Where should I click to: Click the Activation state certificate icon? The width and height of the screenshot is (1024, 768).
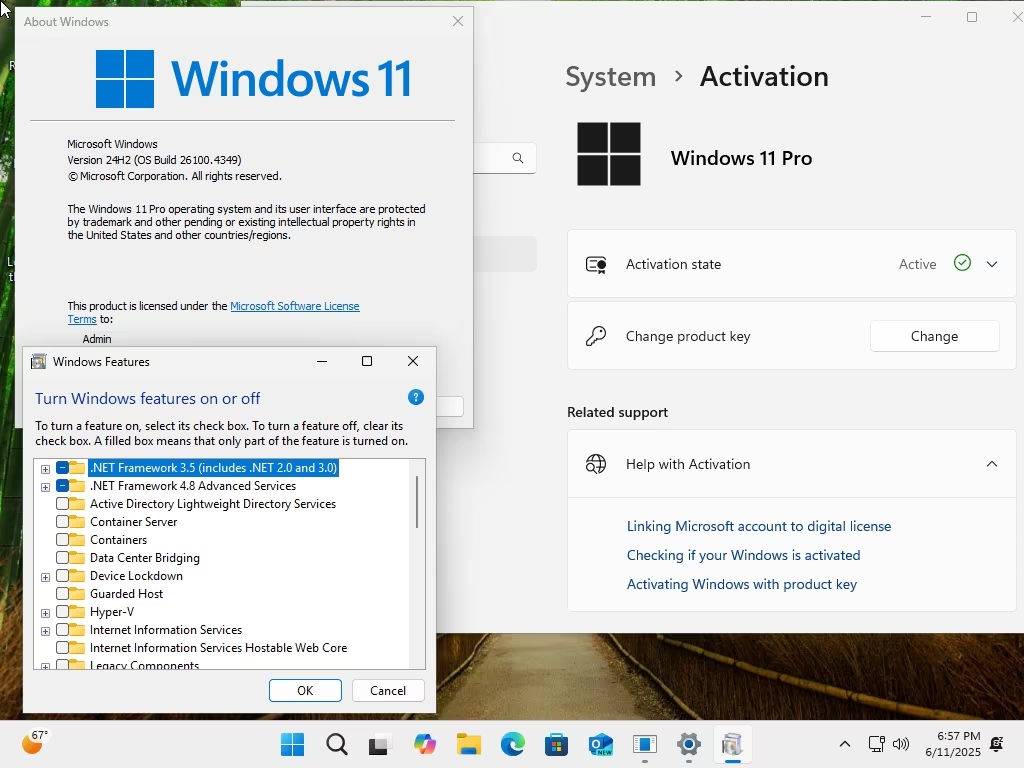coord(596,264)
